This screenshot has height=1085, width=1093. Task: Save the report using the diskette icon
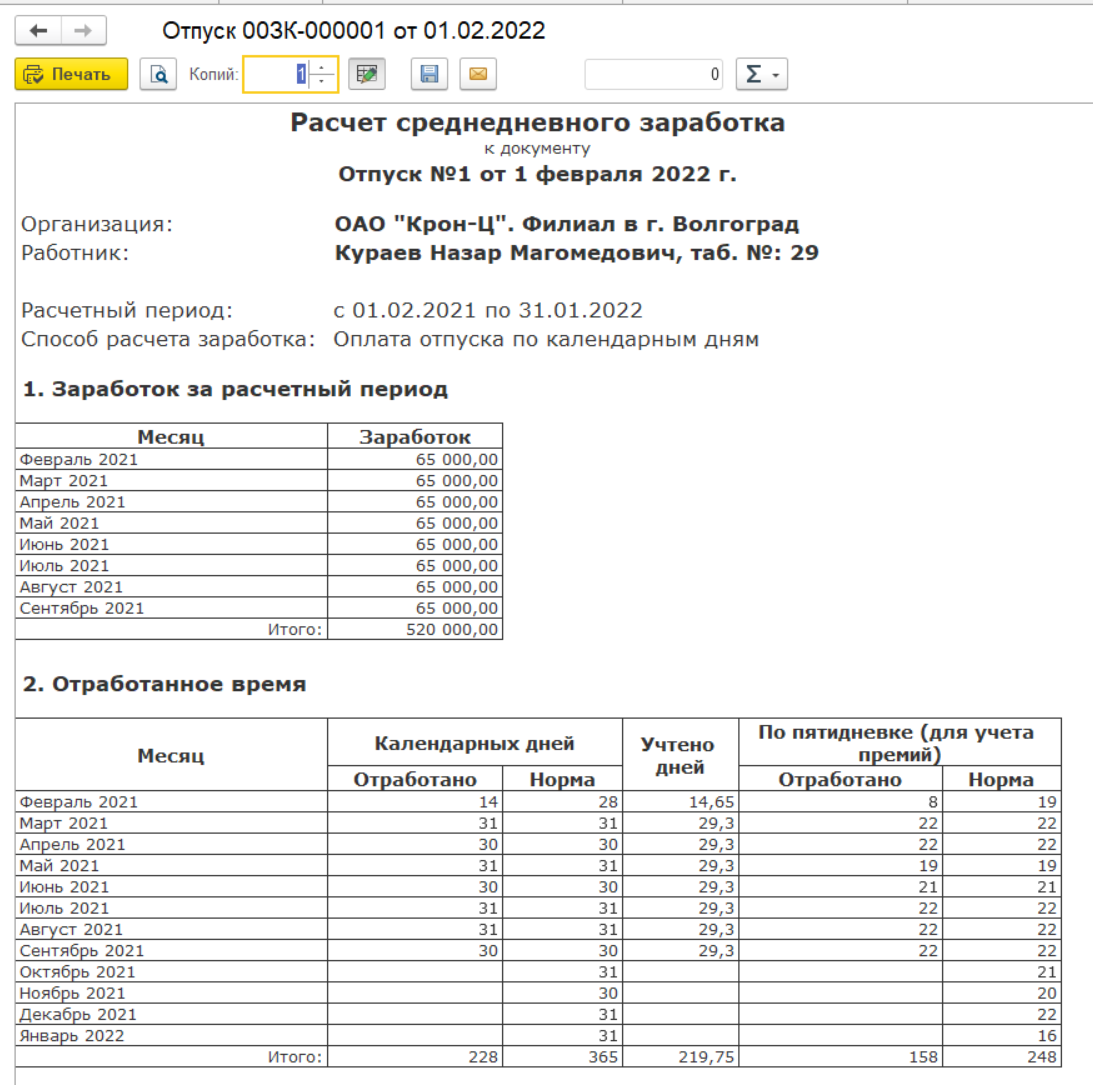click(x=429, y=74)
